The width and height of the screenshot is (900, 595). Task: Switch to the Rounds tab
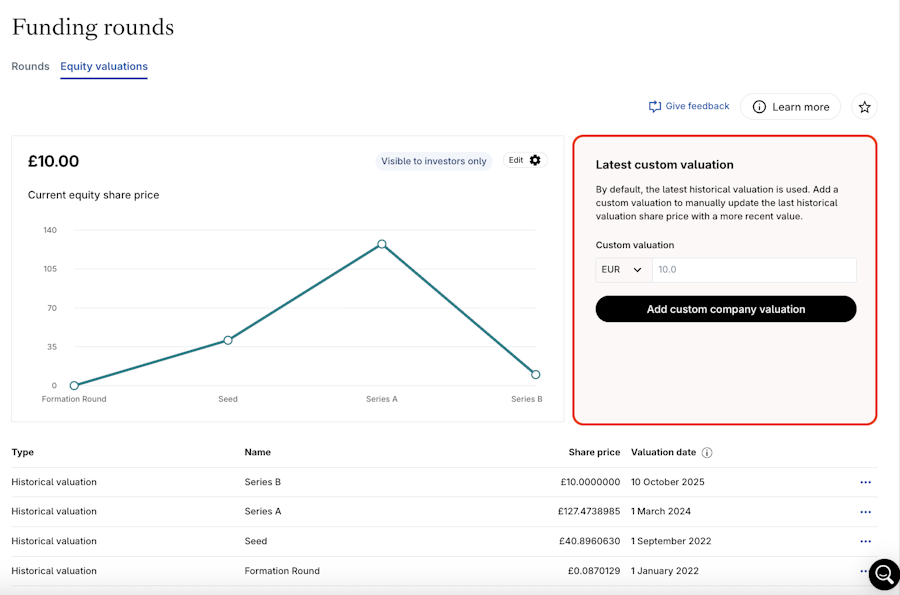coord(30,67)
